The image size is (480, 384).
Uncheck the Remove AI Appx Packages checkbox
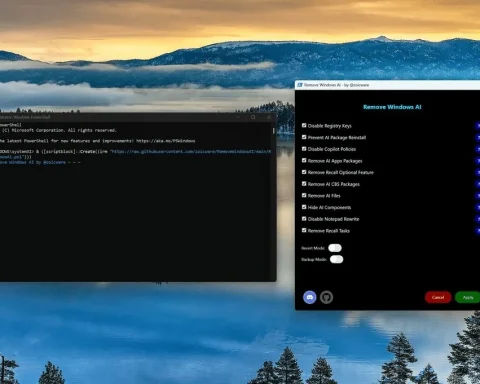pyautogui.click(x=304, y=160)
